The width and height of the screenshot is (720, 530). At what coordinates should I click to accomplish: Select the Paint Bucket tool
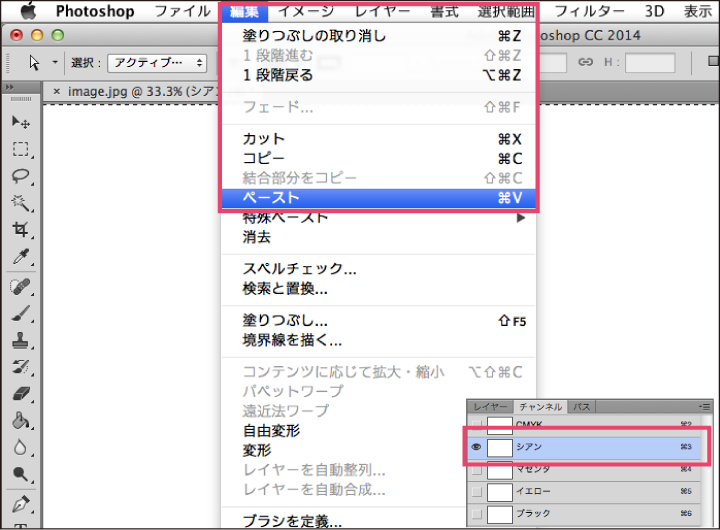click(21, 420)
